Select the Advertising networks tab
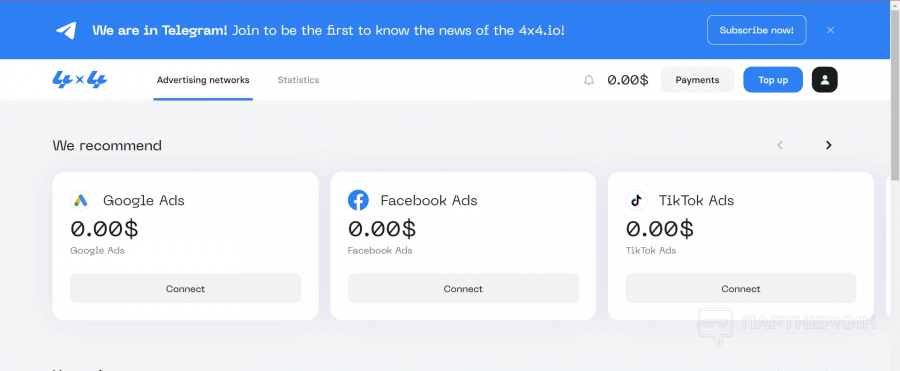Screen dimensions: 900x371 pos(203,80)
